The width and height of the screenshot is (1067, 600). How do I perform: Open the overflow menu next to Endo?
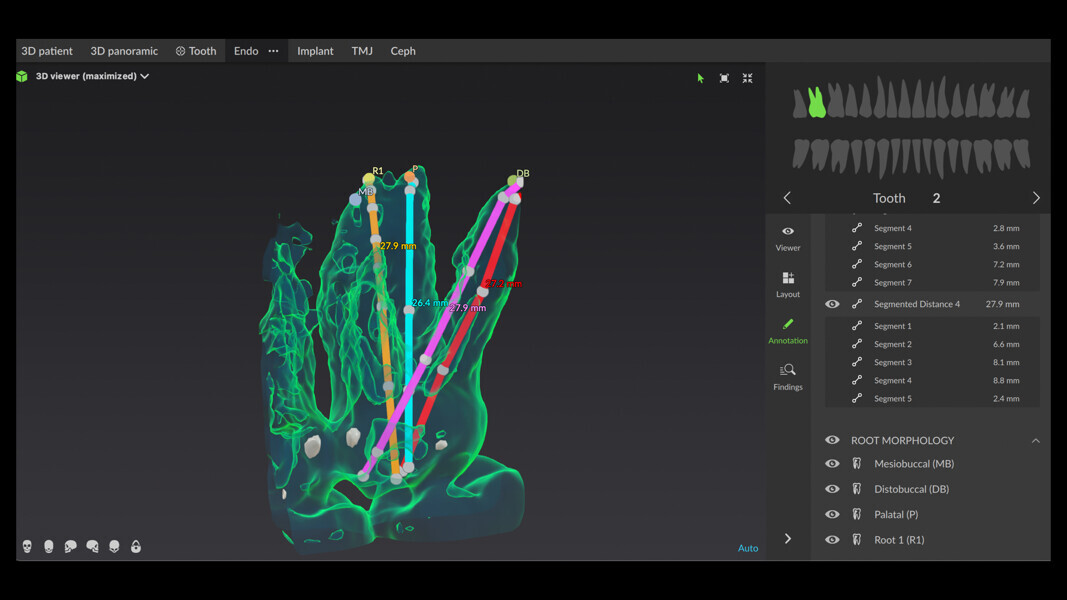coord(273,50)
